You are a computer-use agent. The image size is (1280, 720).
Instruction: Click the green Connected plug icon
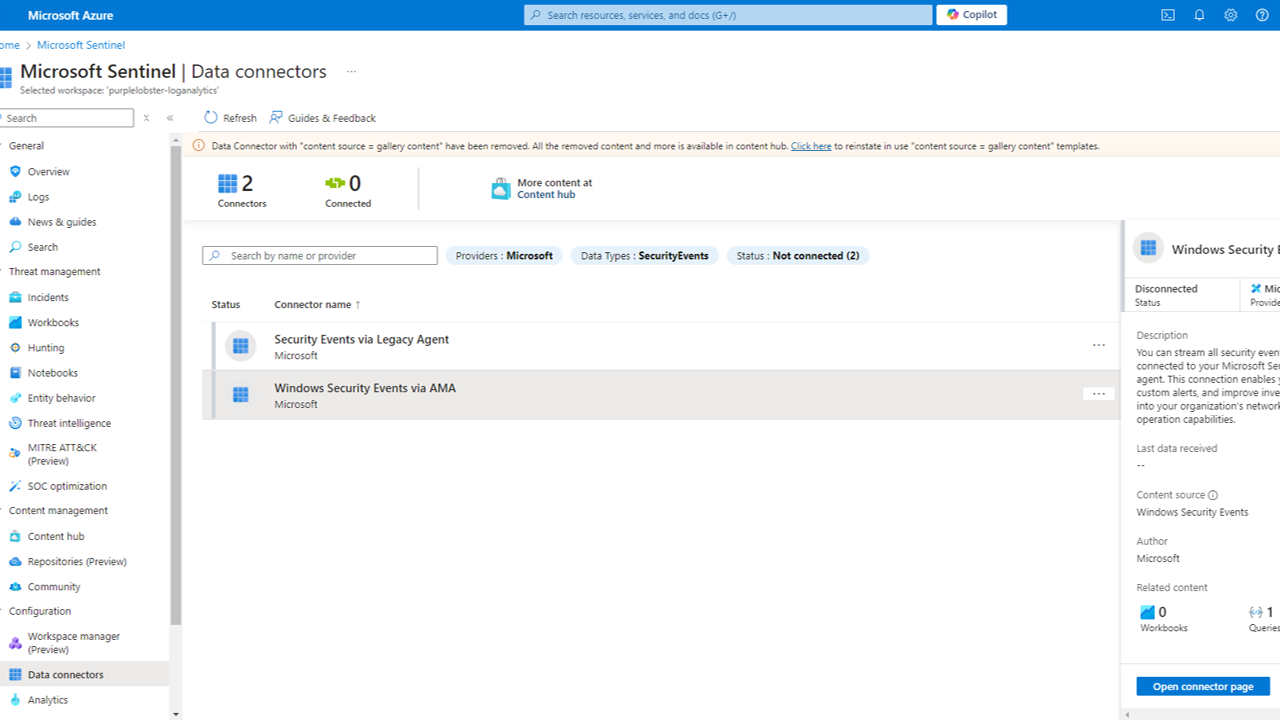point(335,183)
